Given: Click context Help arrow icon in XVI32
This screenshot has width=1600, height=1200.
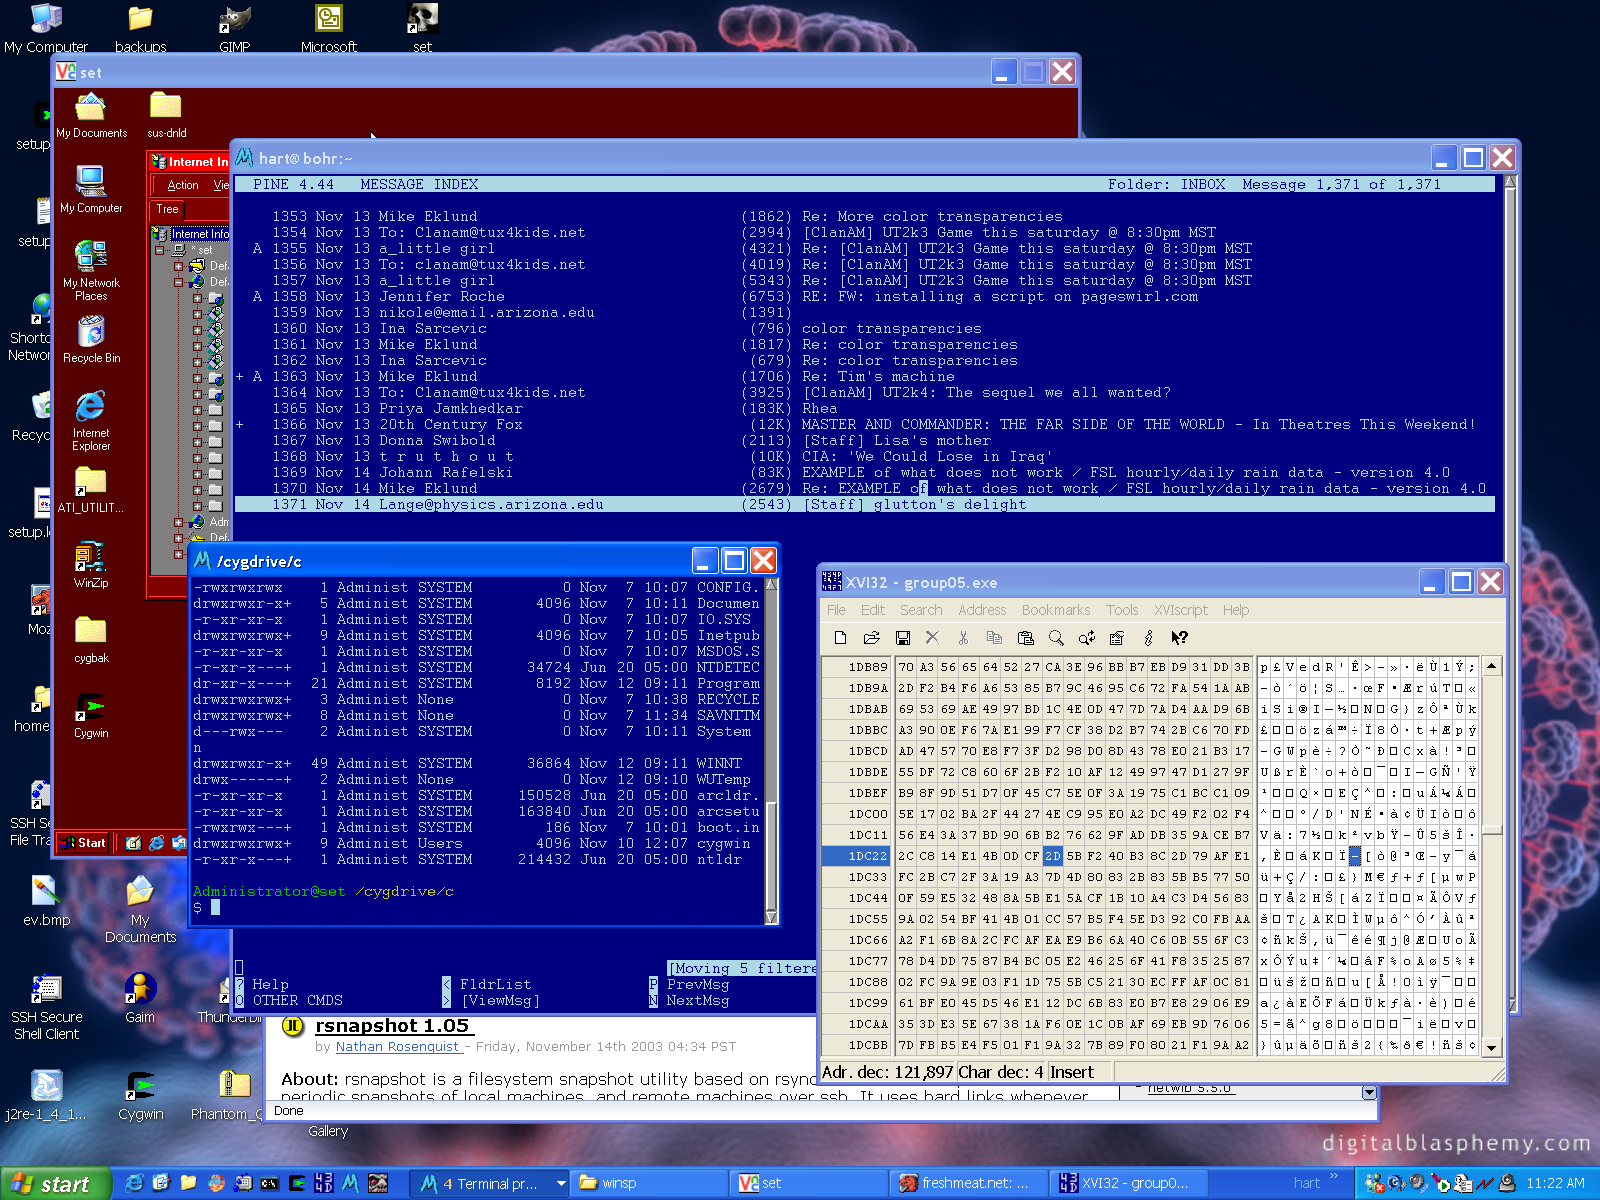Looking at the screenshot, I should coord(1179,638).
